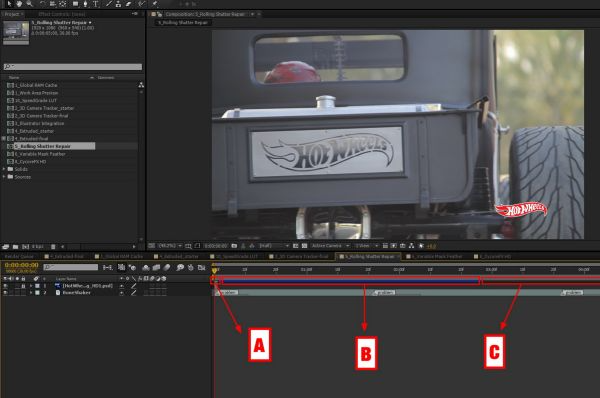The width and height of the screenshot is (600, 398).
Task: Toggle Draft 3D mode in timeline
Action: coord(132,267)
